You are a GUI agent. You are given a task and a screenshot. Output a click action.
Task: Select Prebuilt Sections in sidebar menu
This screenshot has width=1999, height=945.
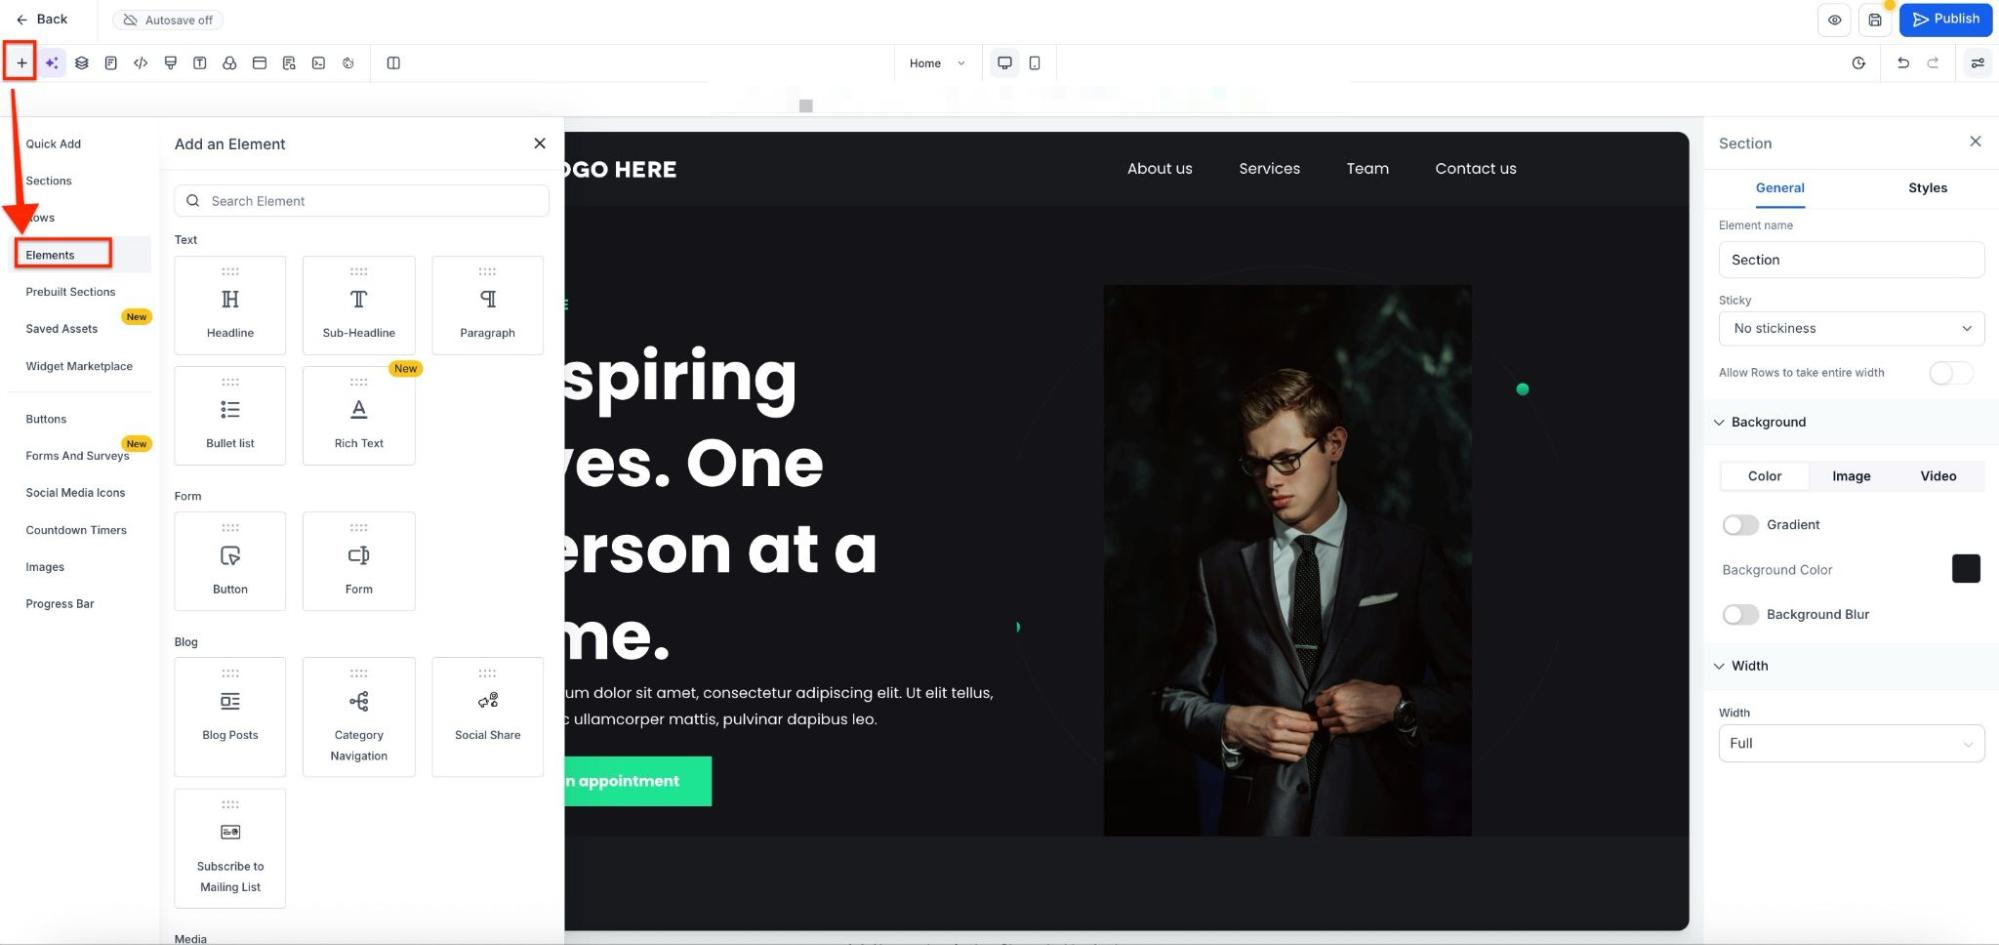pyautogui.click(x=70, y=292)
